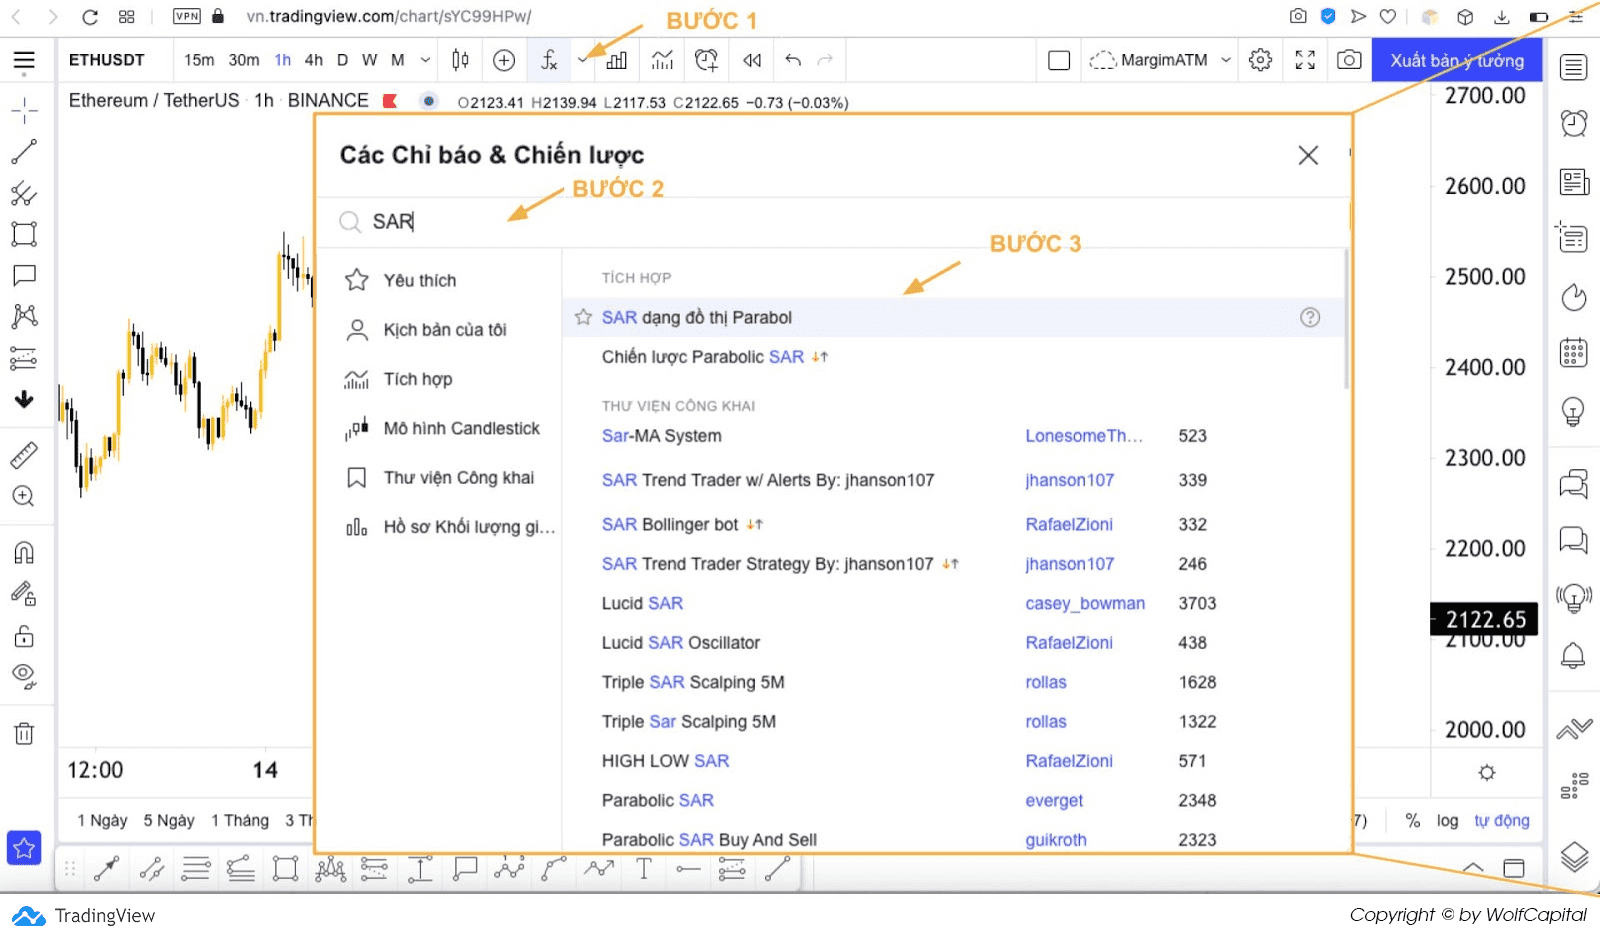Open candlestick chart style selector
Screen dimensions: 1600x933
tap(460, 60)
